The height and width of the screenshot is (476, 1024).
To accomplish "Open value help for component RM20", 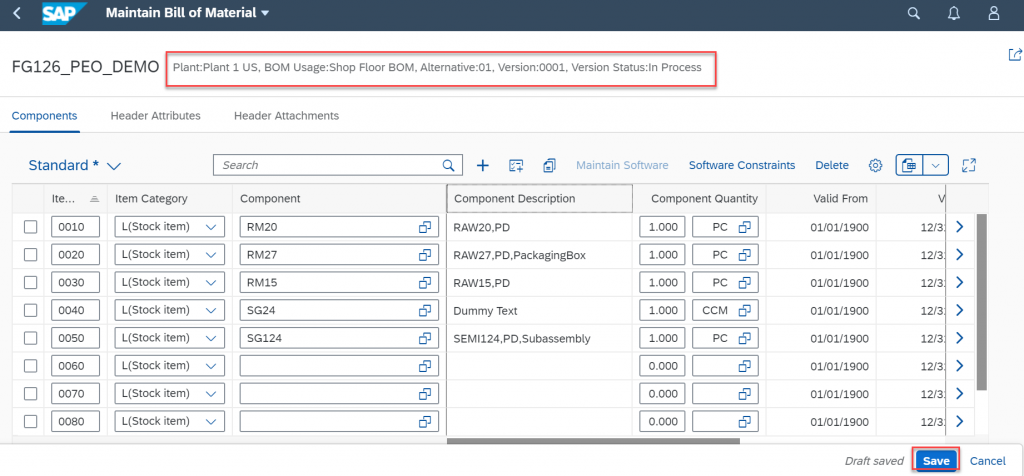I will (425, 227).
